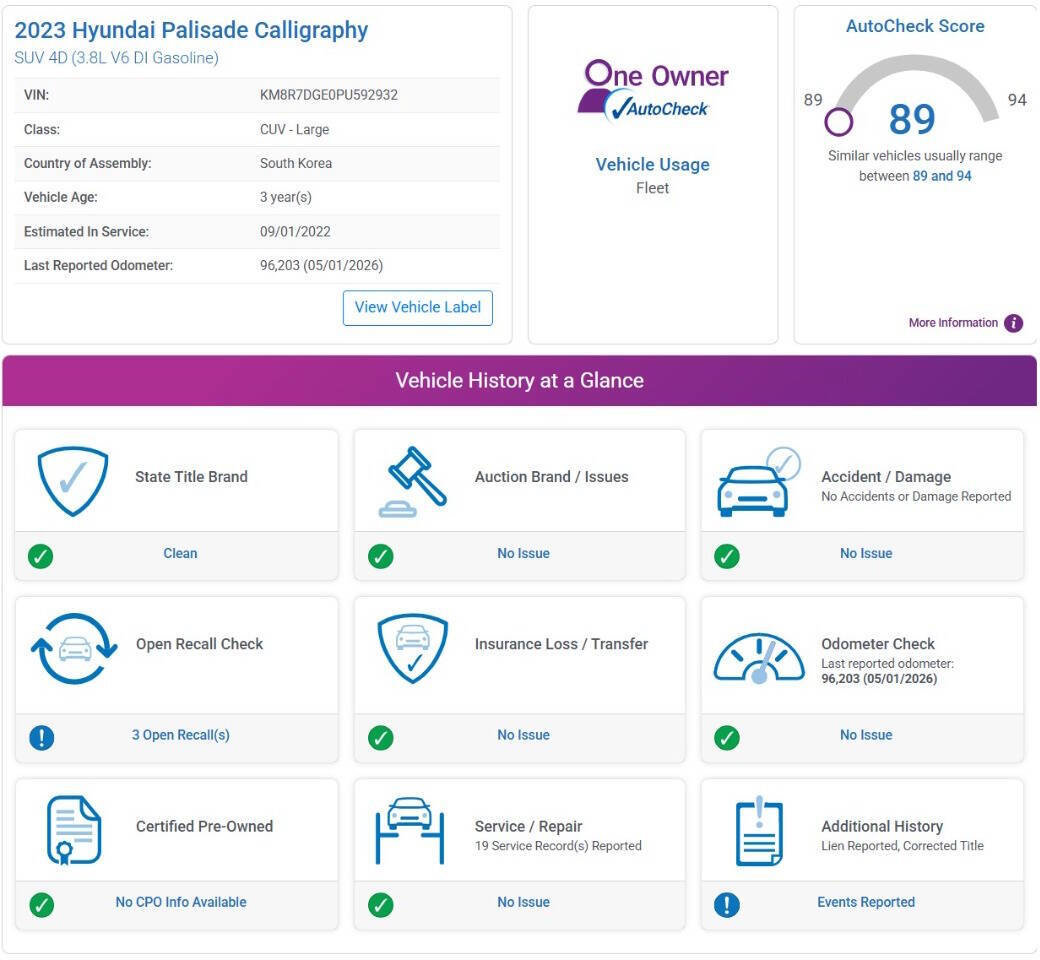Click blue alert icon beside 3 Open Recall(s)
1040x960 pixels.
(x=42, y=737)
